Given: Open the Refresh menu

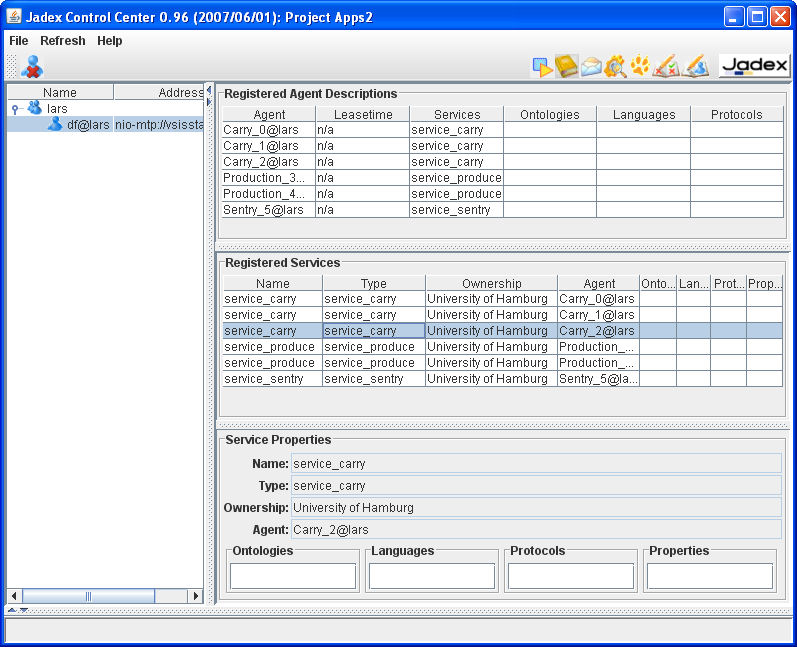Looking at the screenshot, I should click(63, 41).
